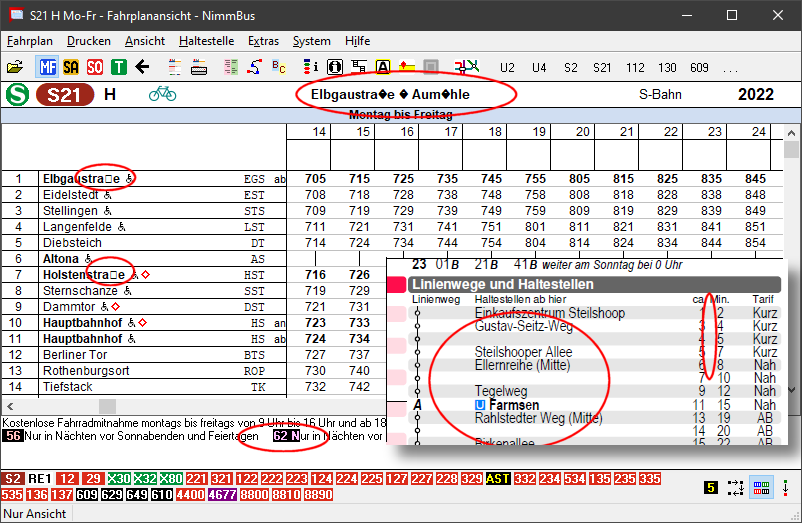Open the Haltestelle menu
The image size is (802, 523).
click(206, 41)
